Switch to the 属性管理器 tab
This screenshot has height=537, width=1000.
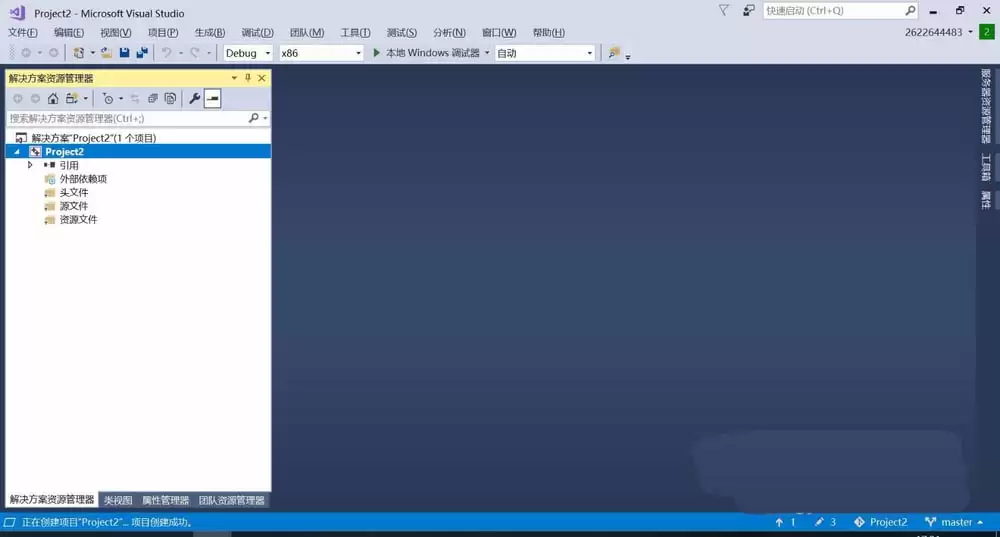tap(165, 500)
